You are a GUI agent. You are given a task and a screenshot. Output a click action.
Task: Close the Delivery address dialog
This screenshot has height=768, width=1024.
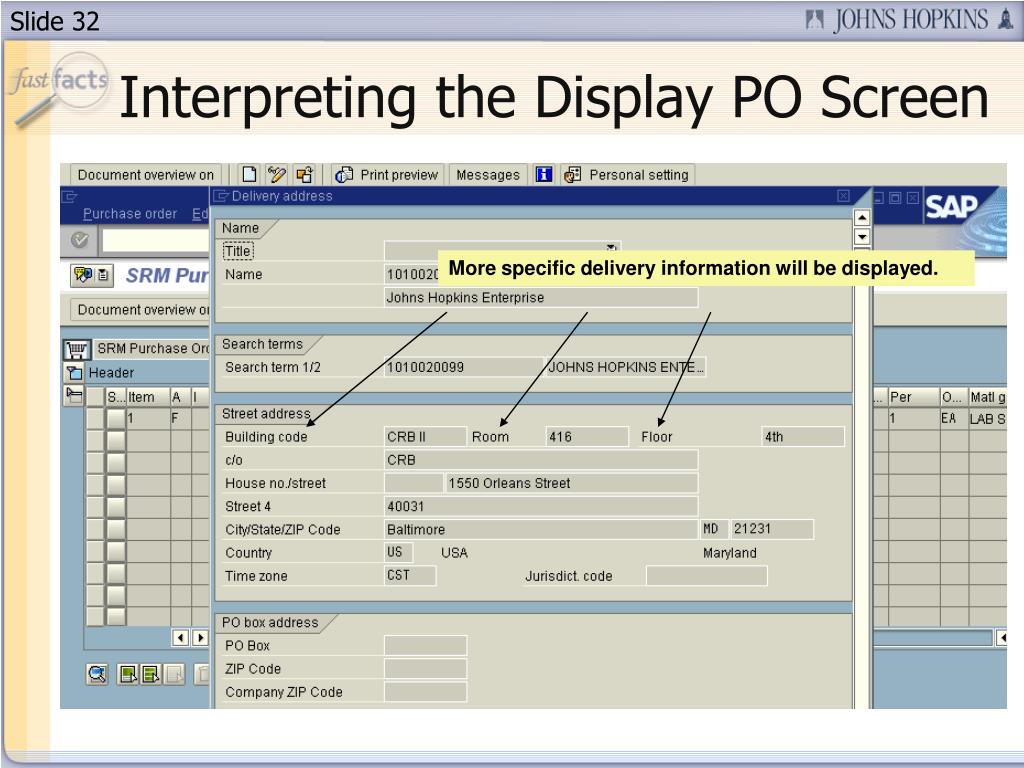(x=843, y=196)
